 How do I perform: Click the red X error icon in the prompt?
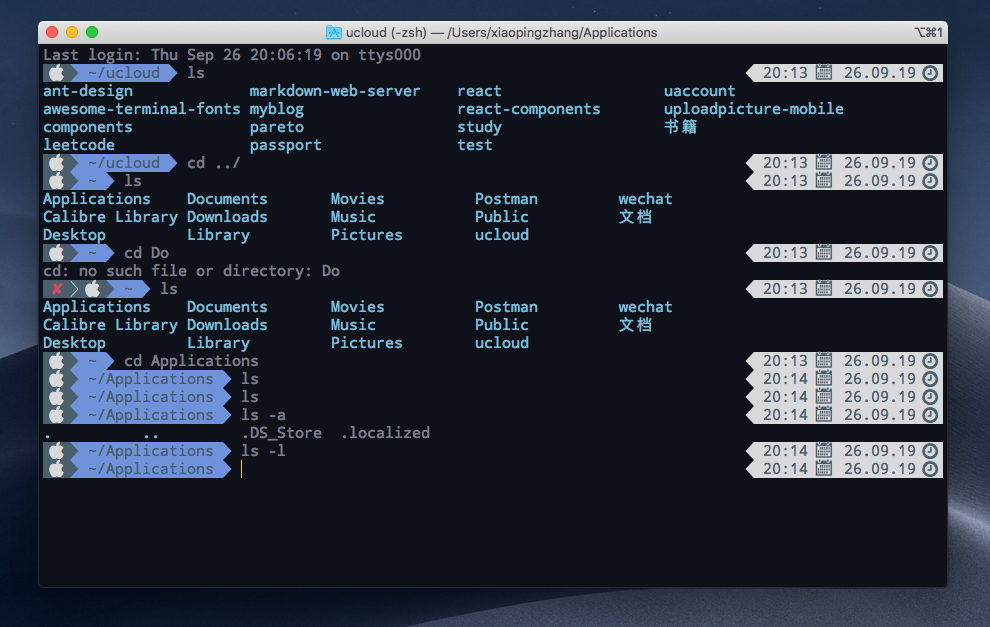point(57,289)
